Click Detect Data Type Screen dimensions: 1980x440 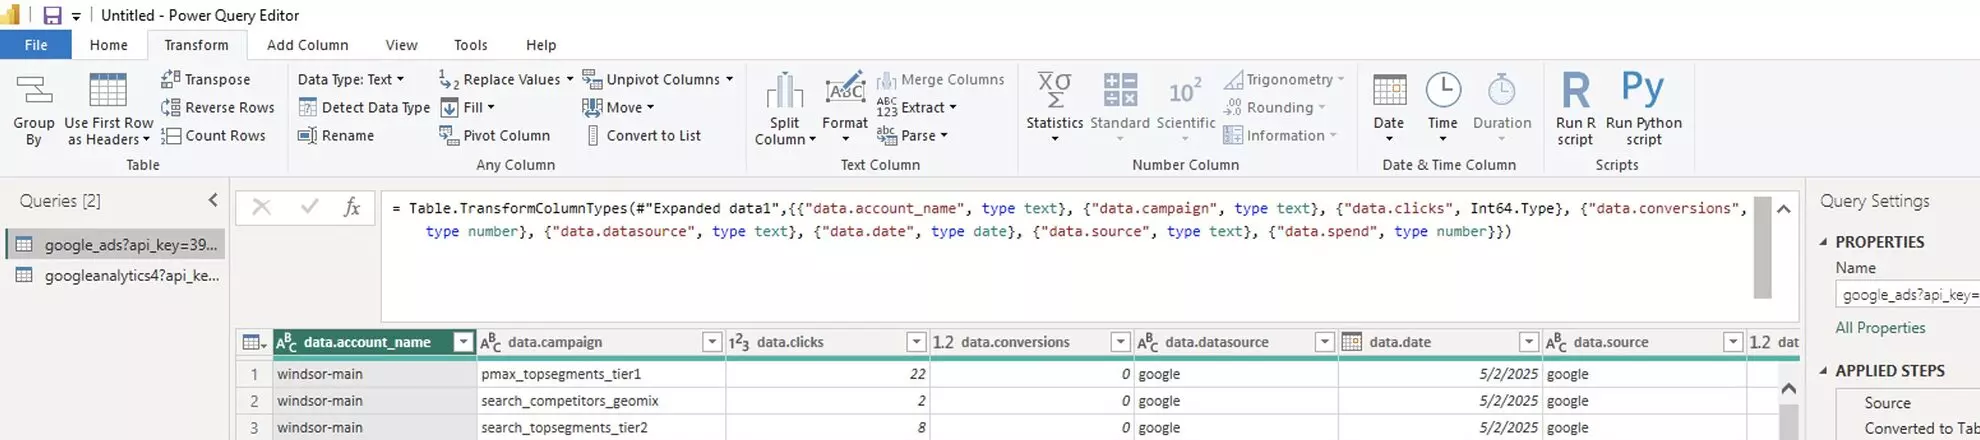[364, 107]
